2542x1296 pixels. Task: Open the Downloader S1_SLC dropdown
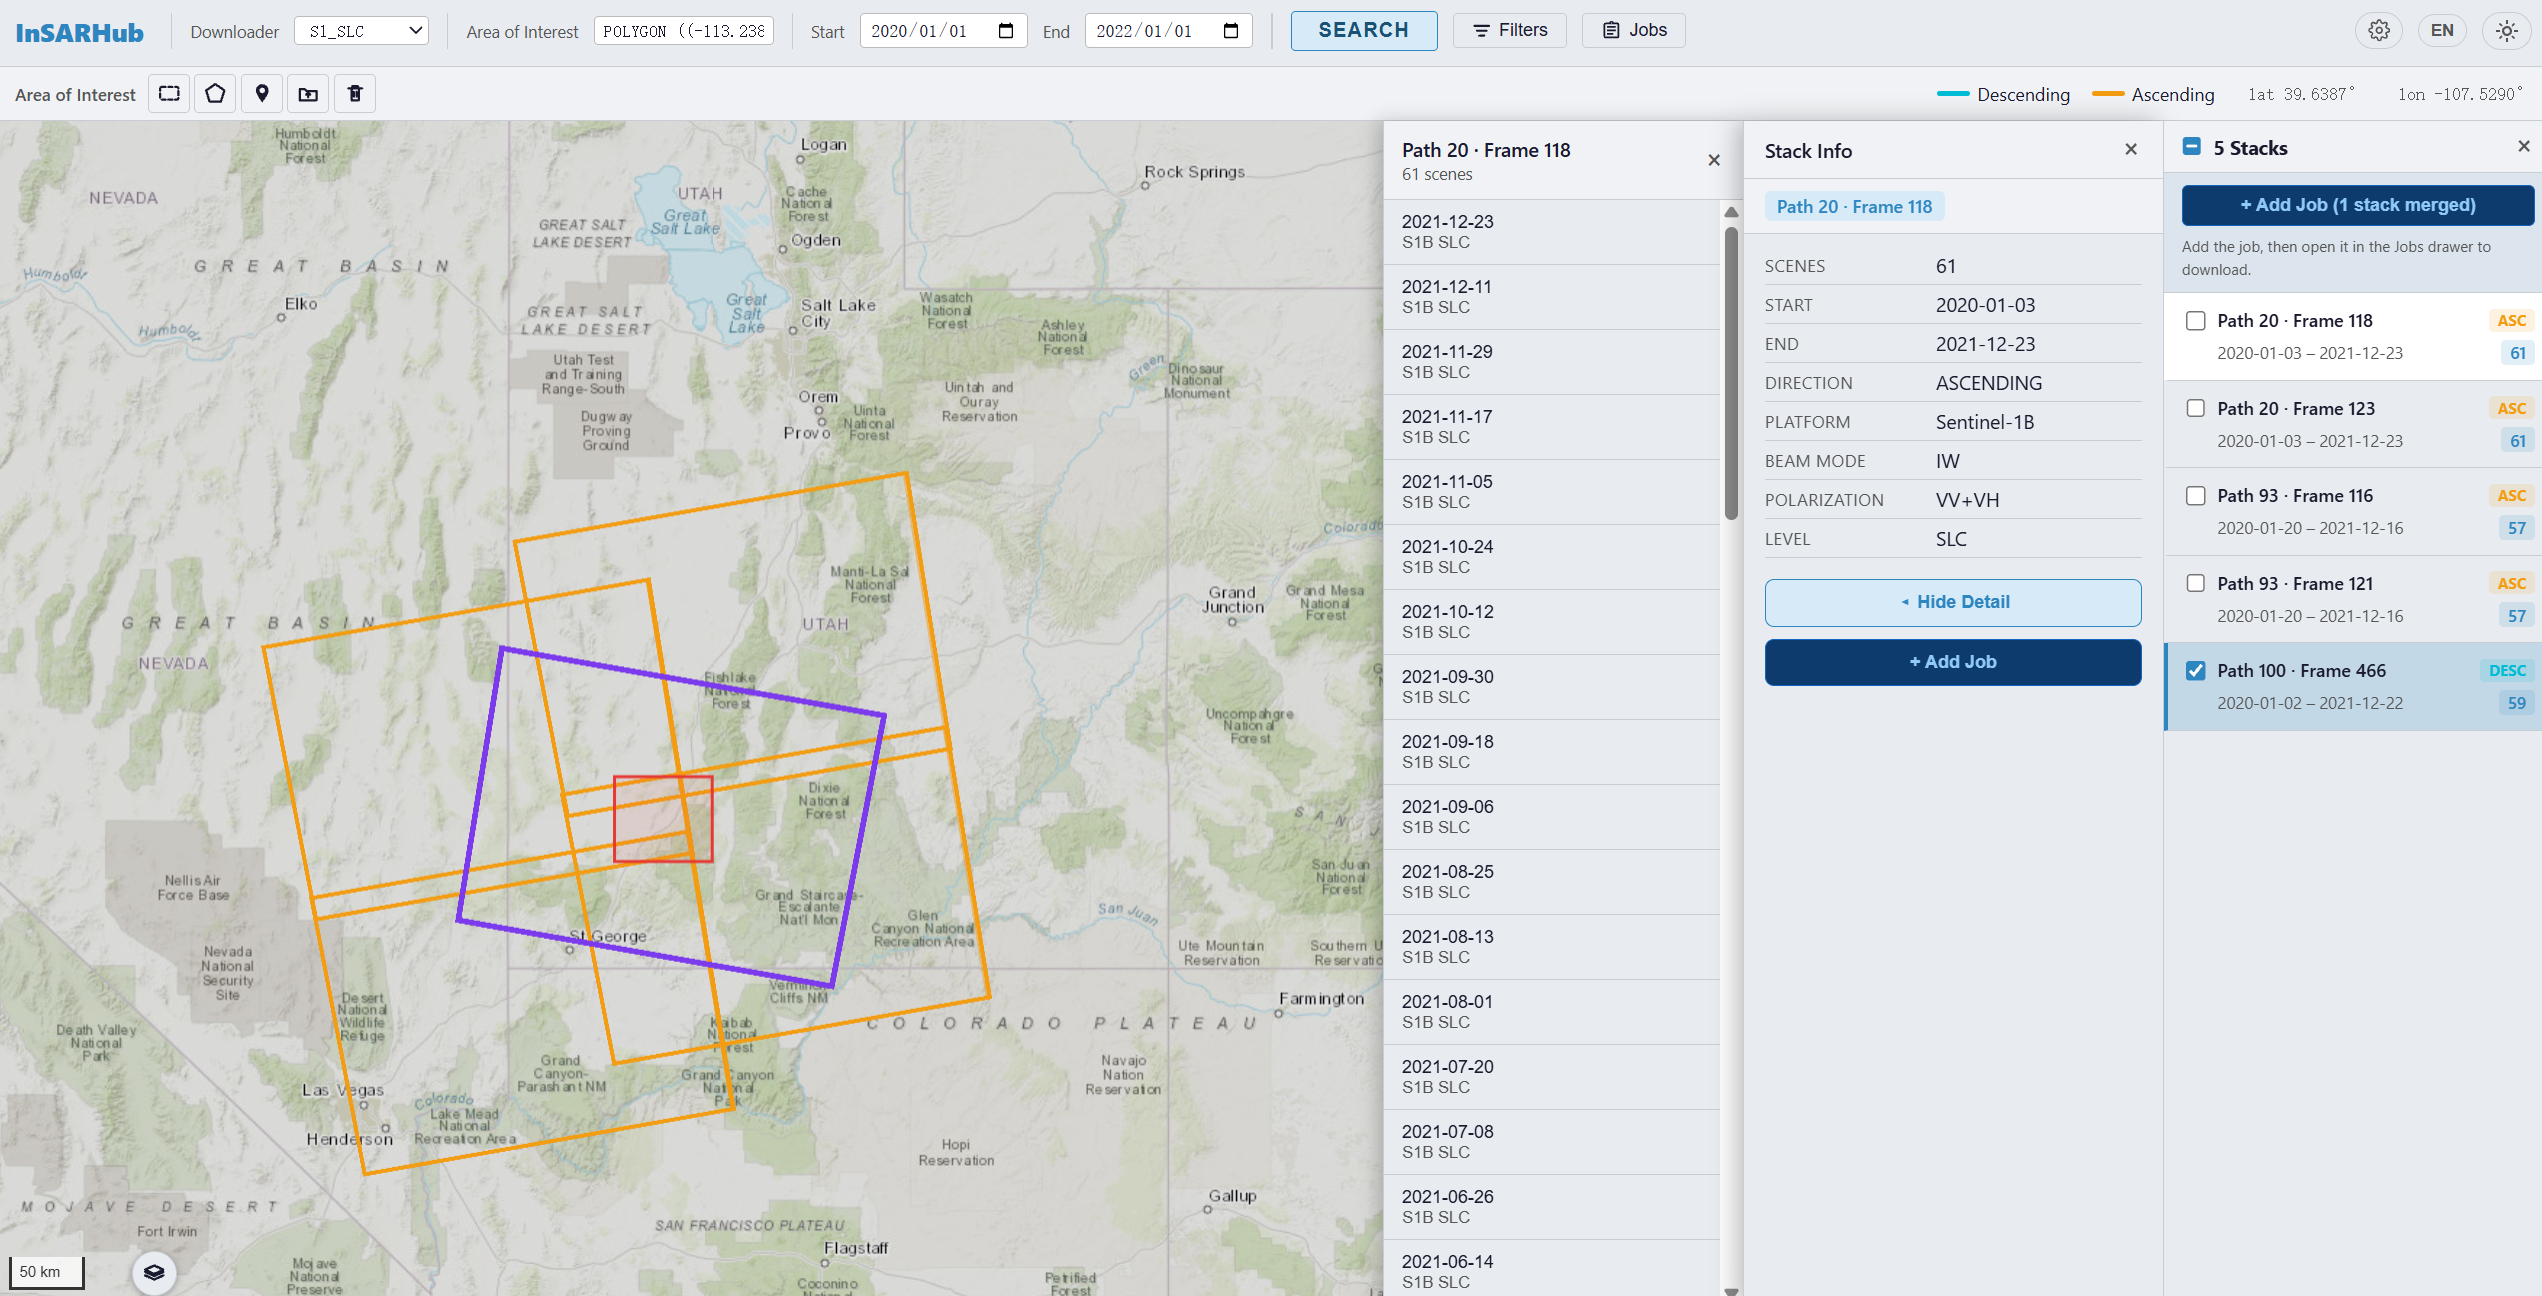(362, 31)
